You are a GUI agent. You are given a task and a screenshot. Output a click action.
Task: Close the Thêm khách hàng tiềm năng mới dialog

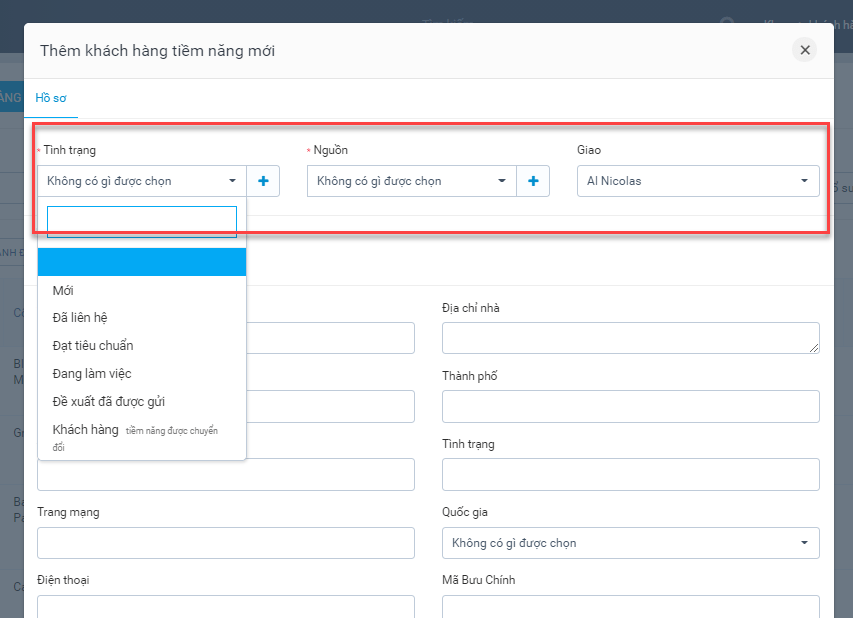[x=805, y=50]
